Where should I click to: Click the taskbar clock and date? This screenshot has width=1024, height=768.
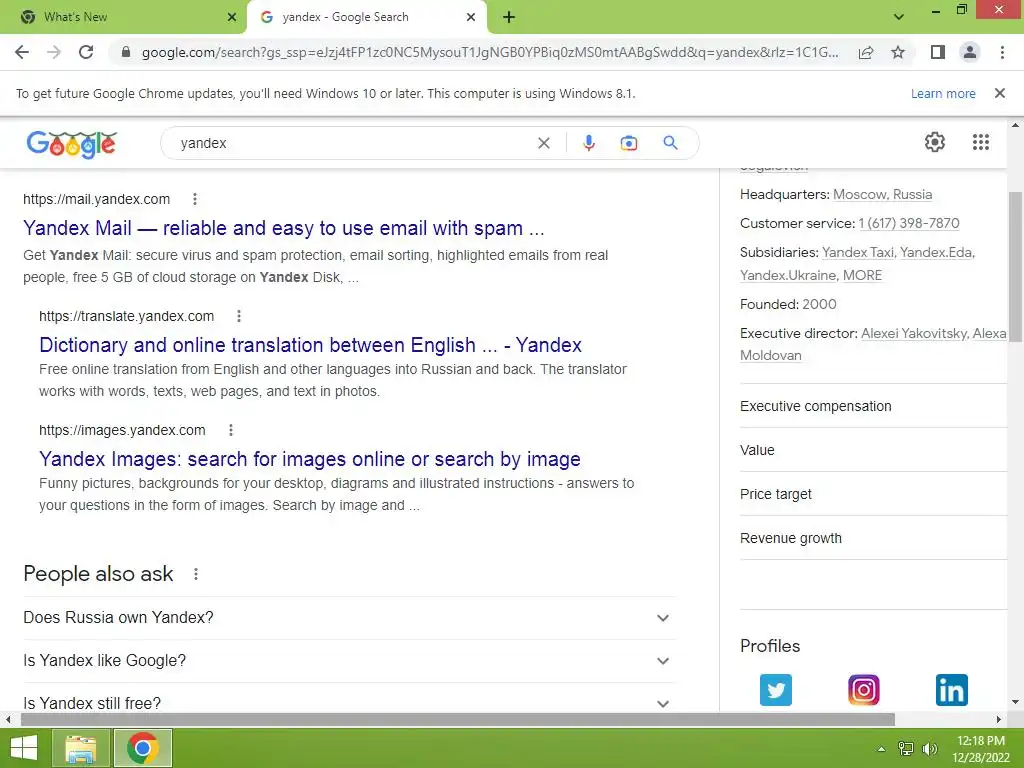click(x=980, y=749)
